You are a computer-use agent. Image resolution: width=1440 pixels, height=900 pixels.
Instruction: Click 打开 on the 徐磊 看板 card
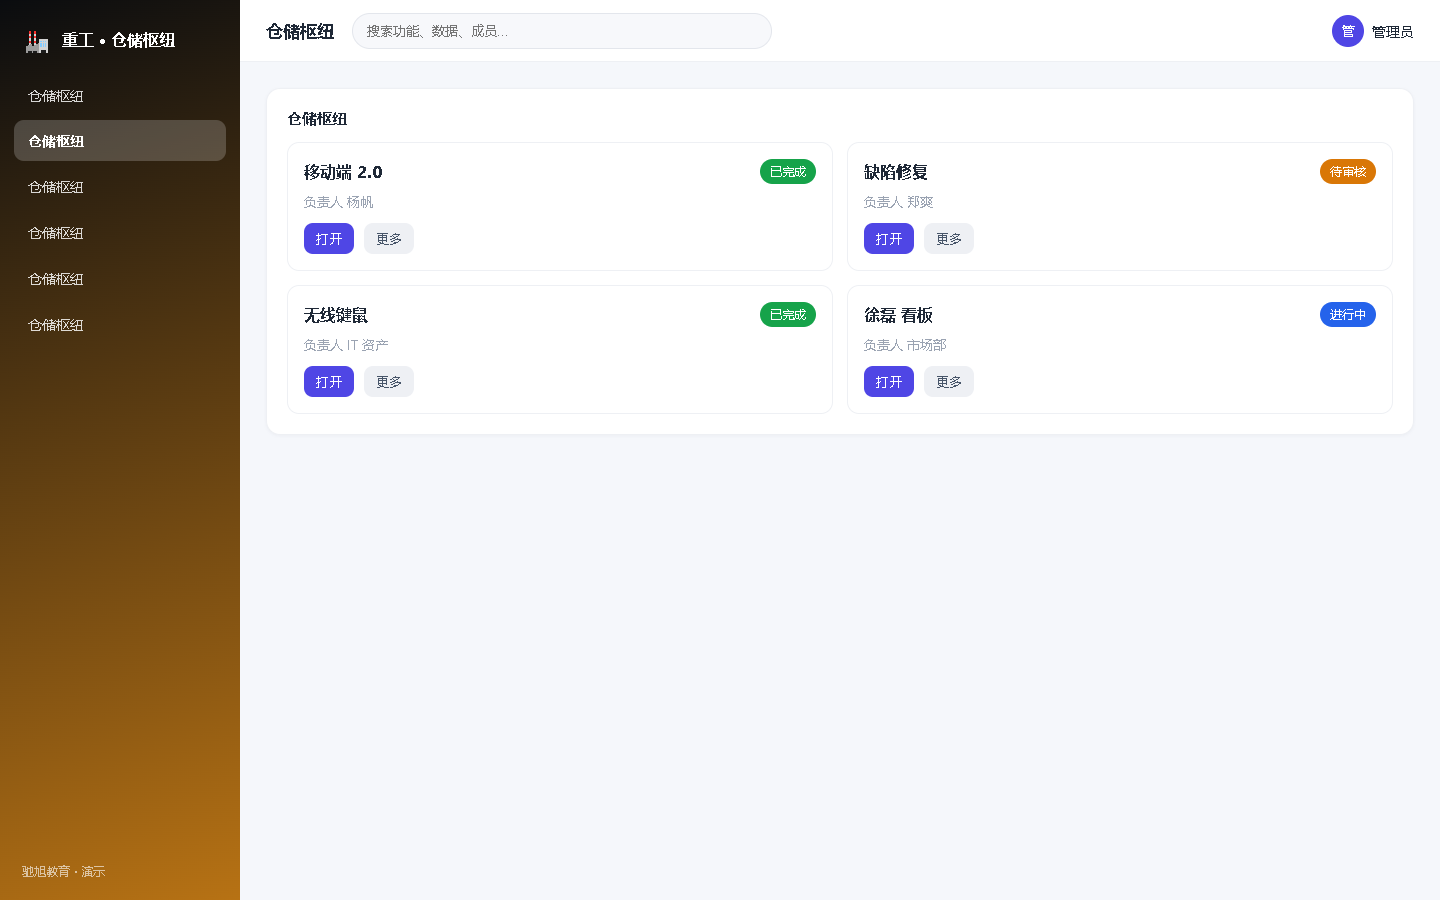889,382
